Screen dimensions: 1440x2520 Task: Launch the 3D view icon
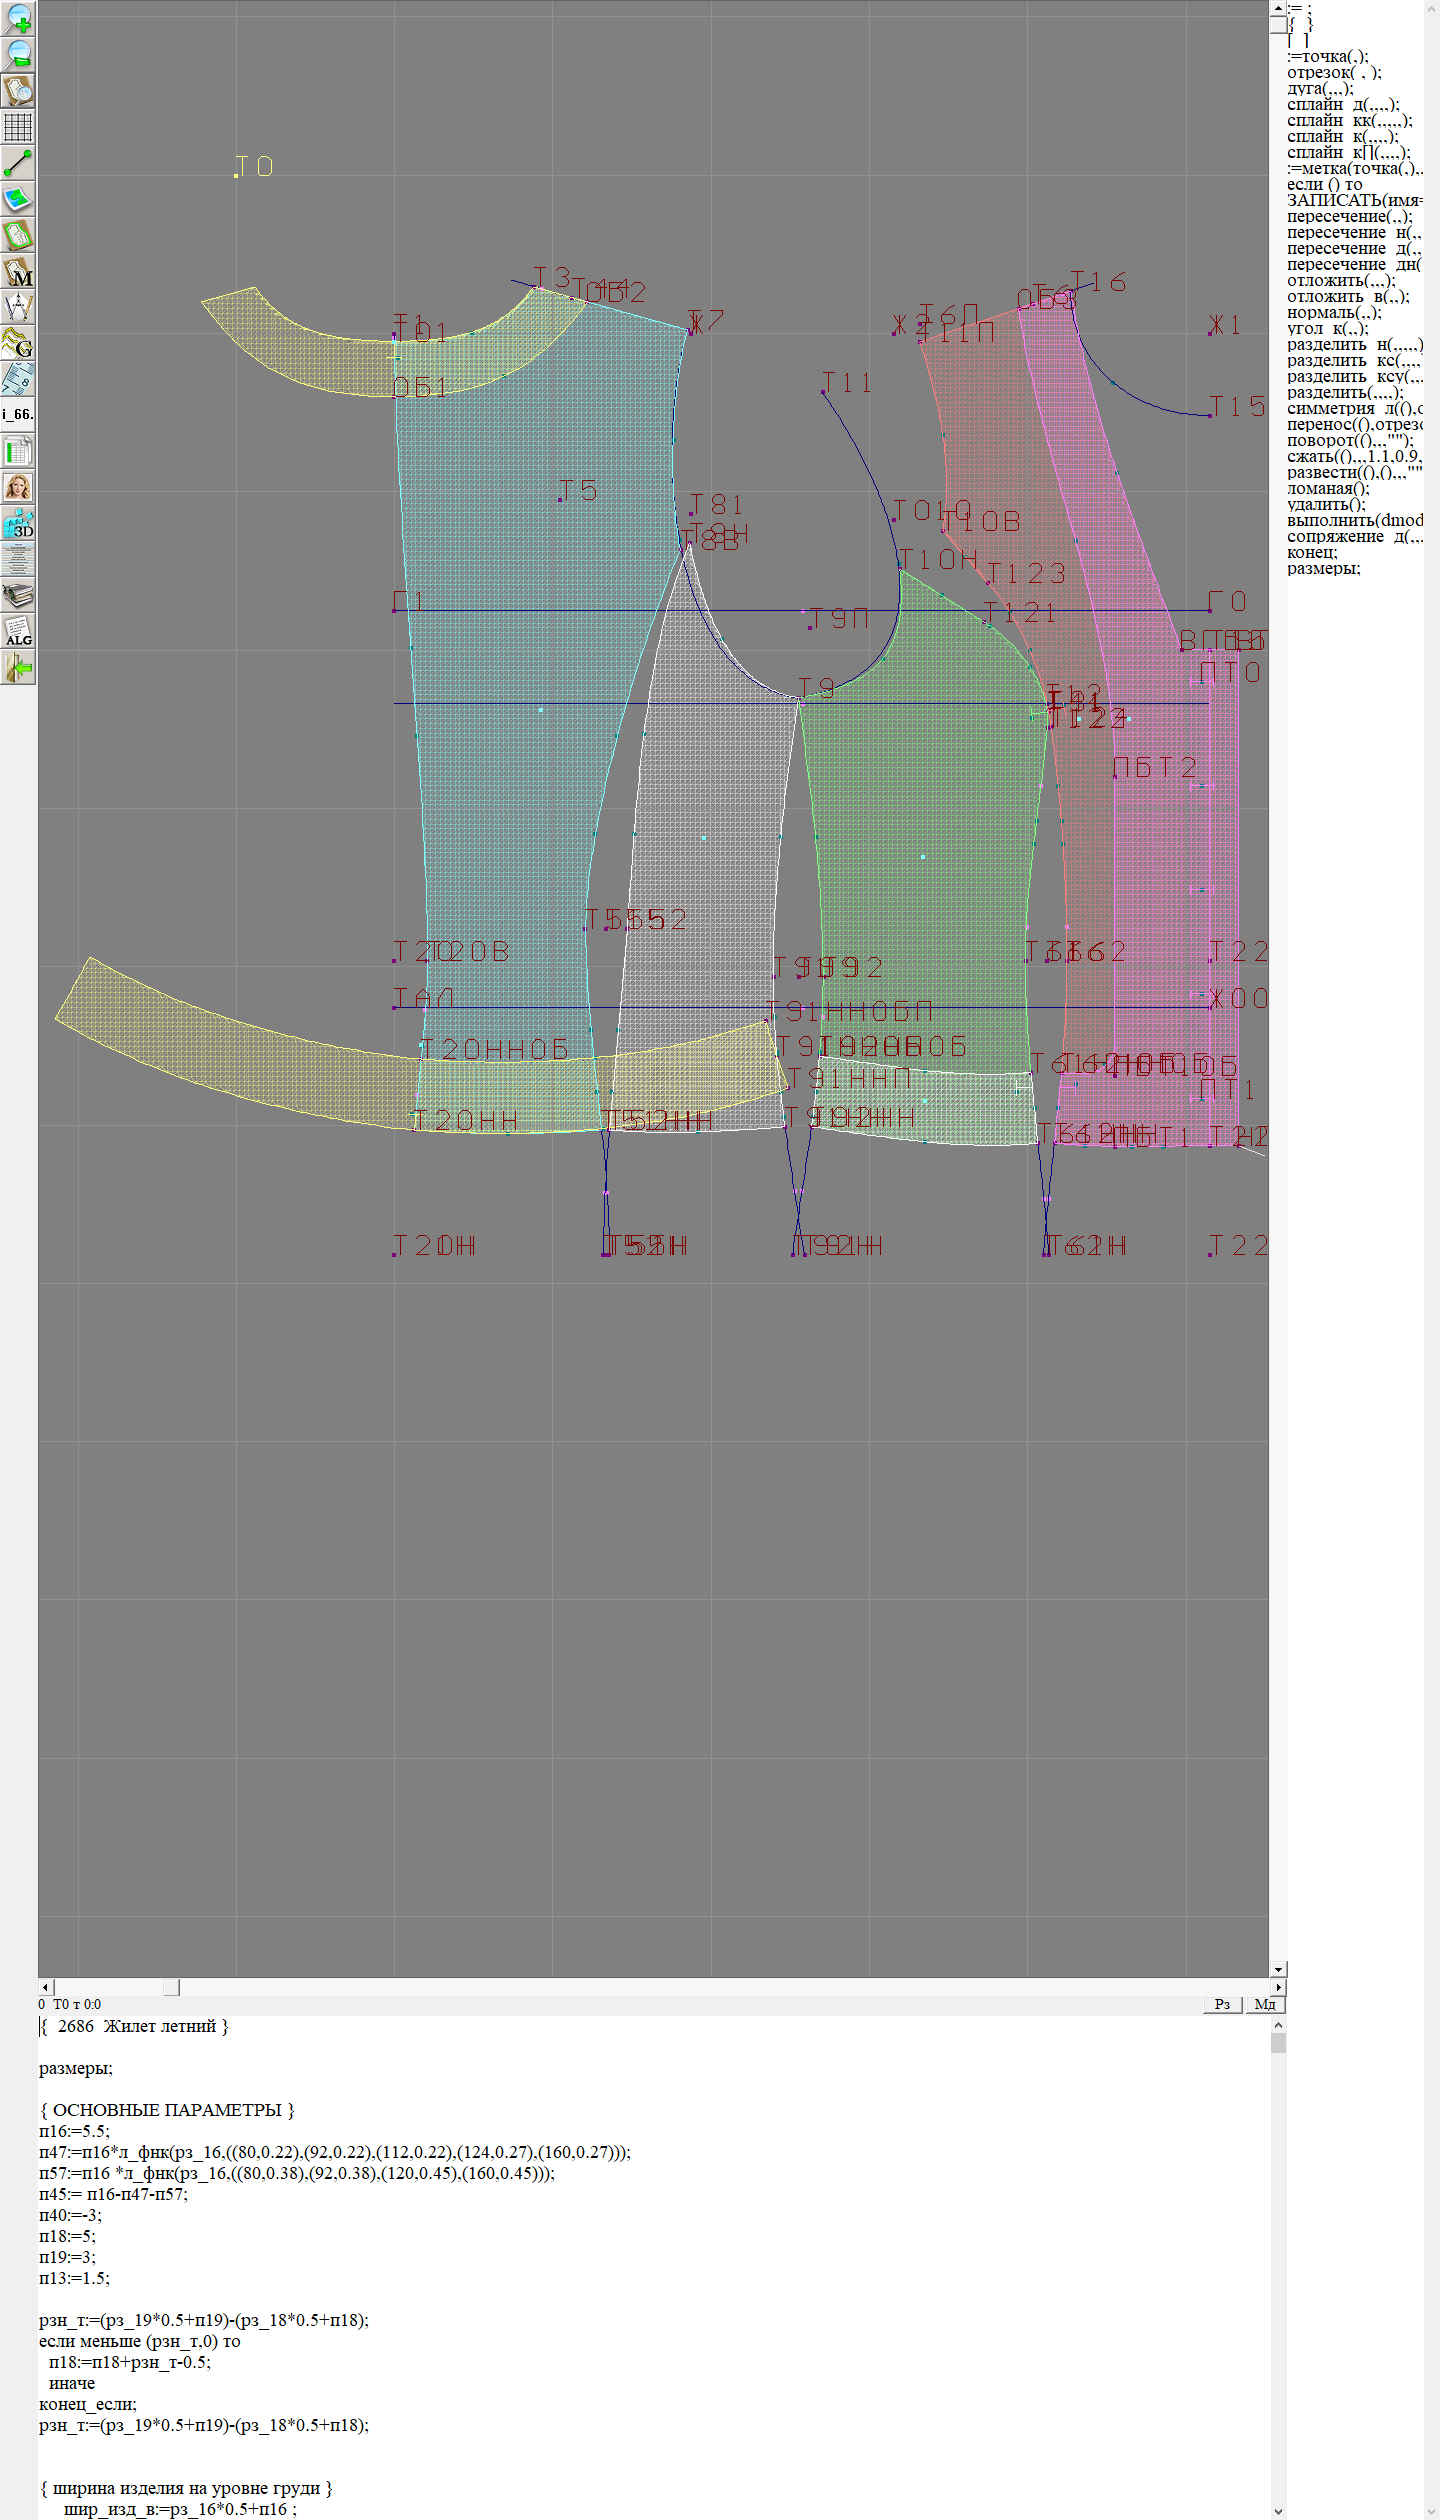(18, 523)
